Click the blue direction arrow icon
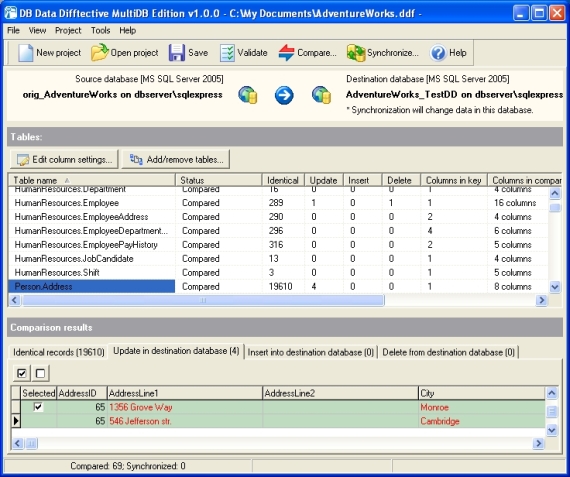This screenshot has height=477, width=570. point(284,95)
